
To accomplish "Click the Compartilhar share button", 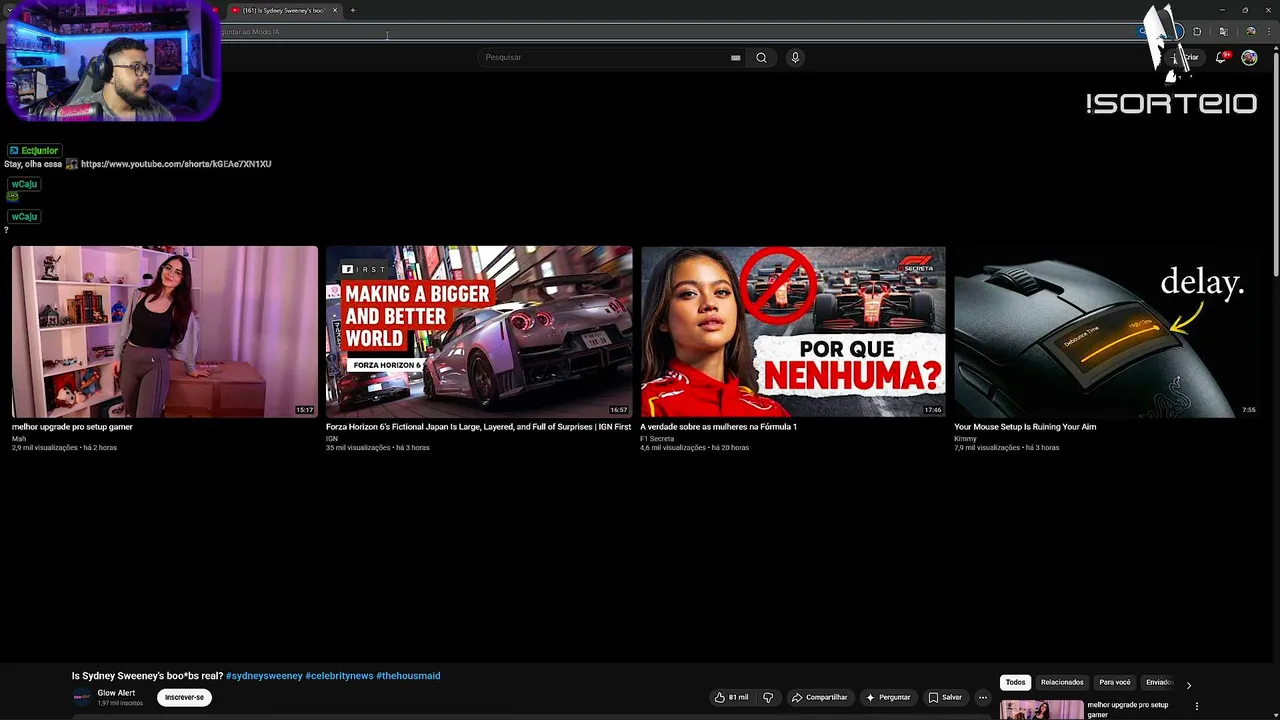I will click(819, 697).
